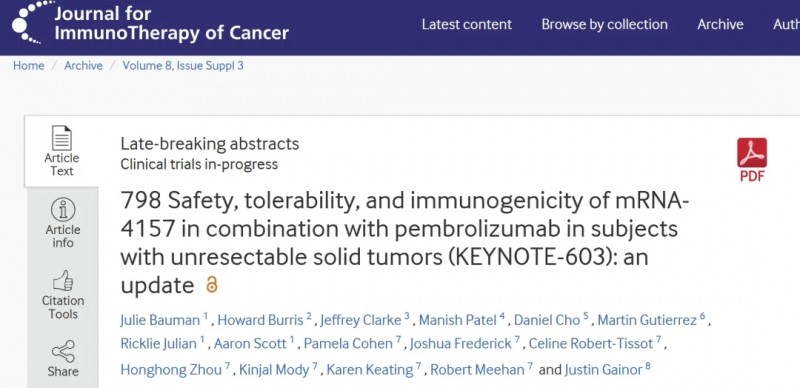Click the Share icon

click(x=63, y=352)
